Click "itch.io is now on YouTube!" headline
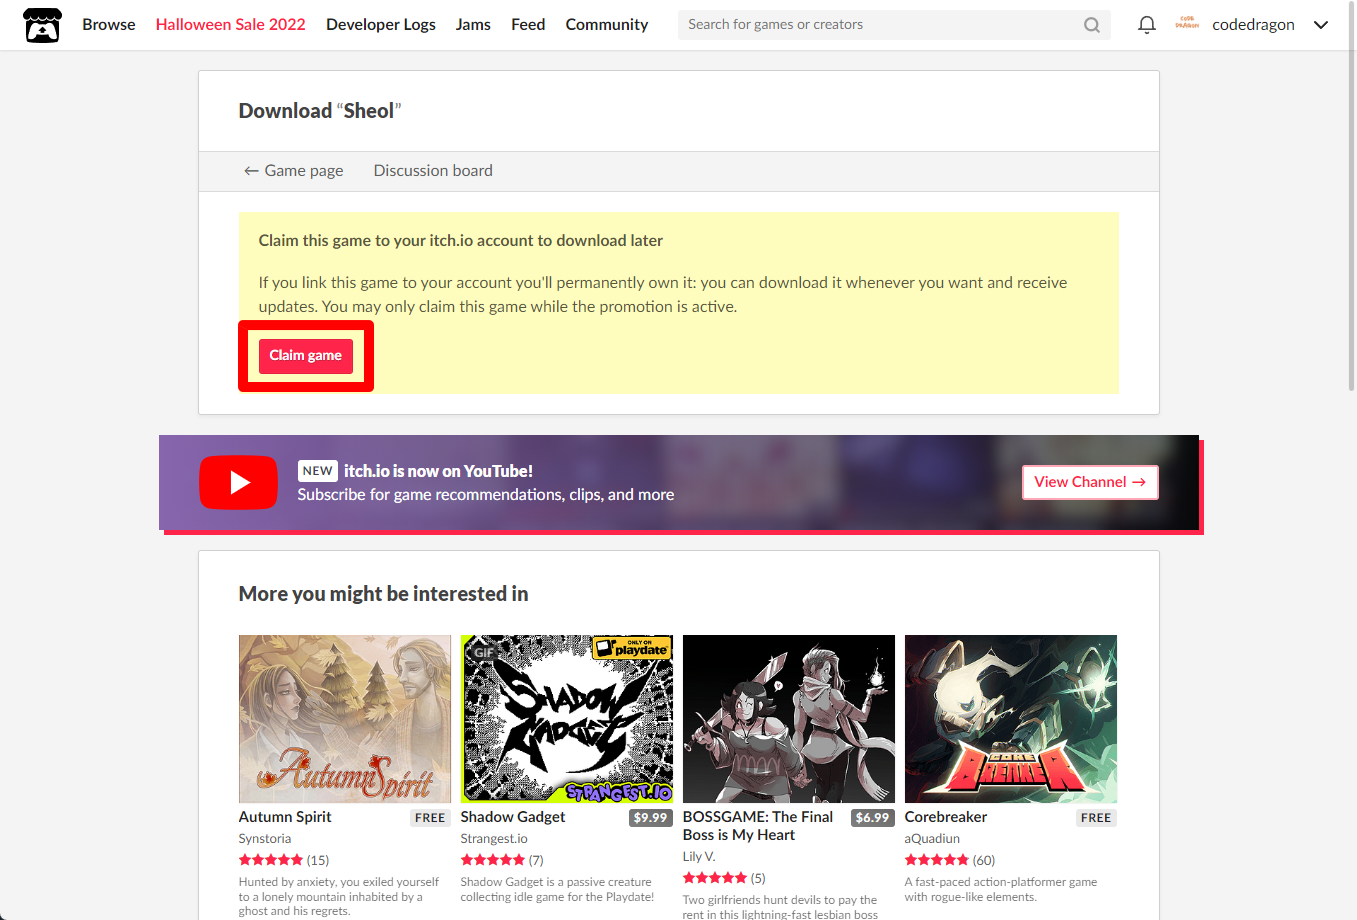The height and width of the screenshot is (920, 1357). [x=438, y=471]
